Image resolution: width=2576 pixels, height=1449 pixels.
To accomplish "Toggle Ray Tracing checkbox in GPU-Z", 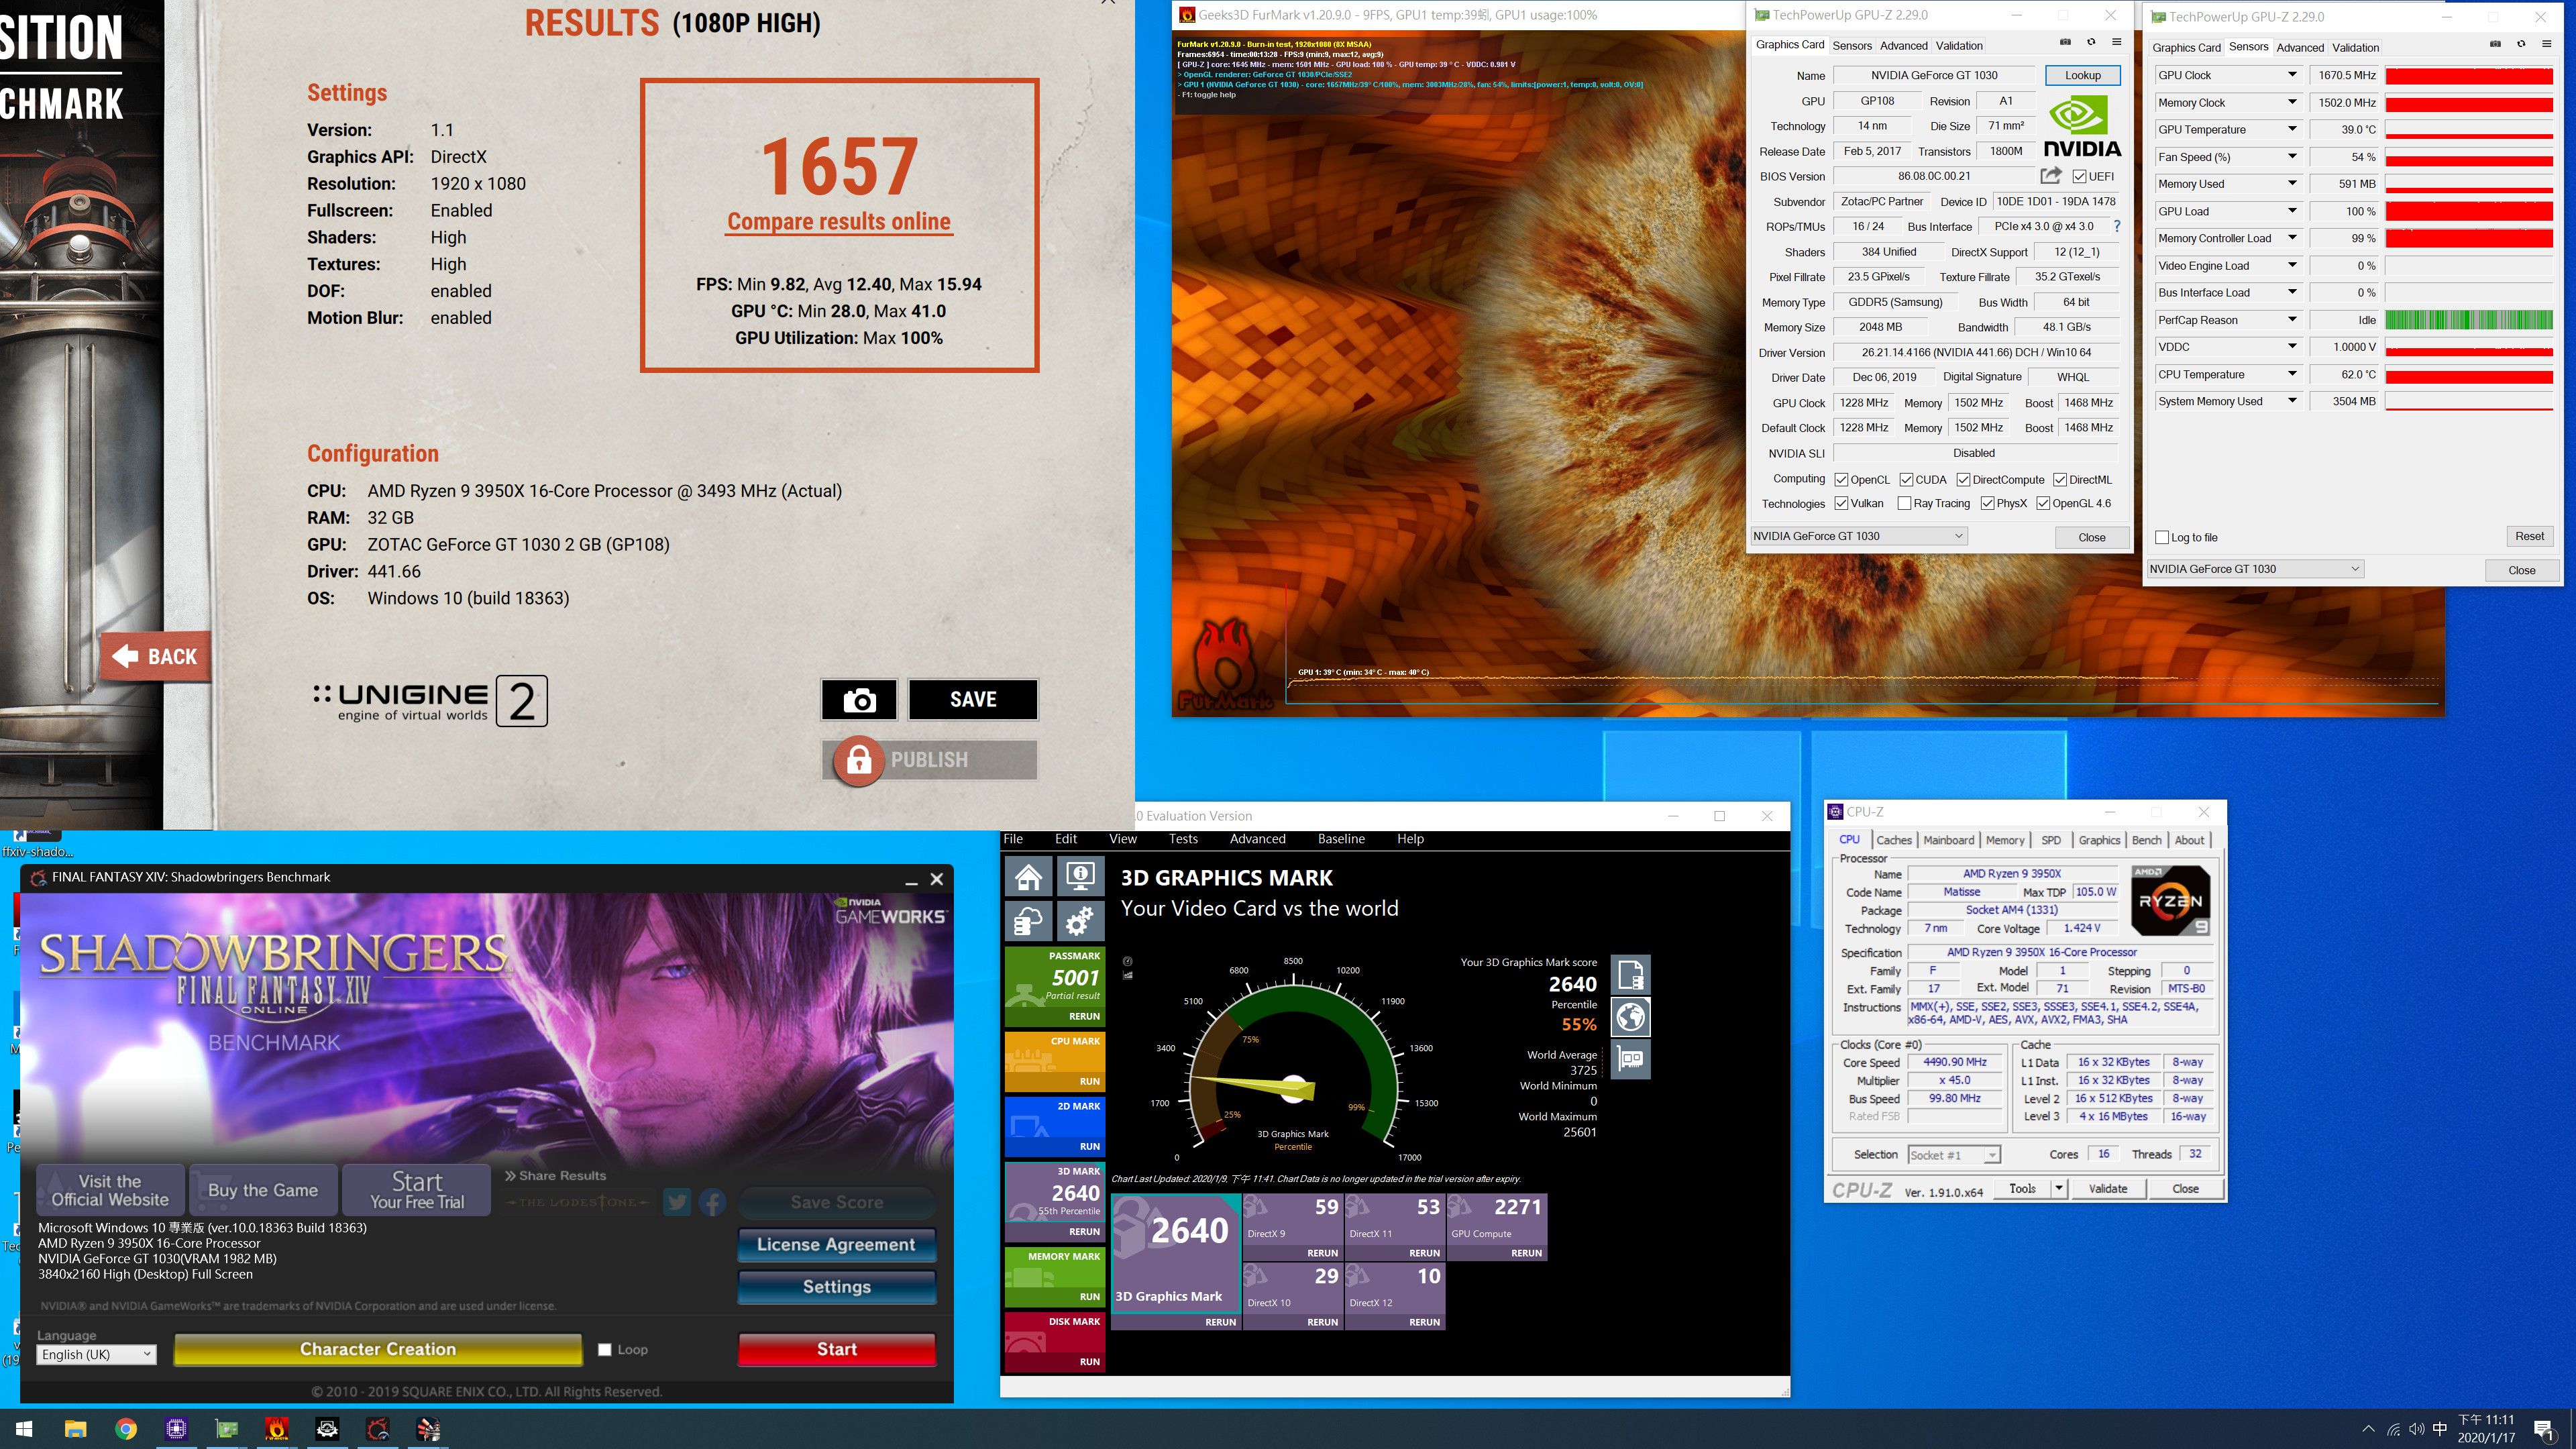I will coord(1904,504).
